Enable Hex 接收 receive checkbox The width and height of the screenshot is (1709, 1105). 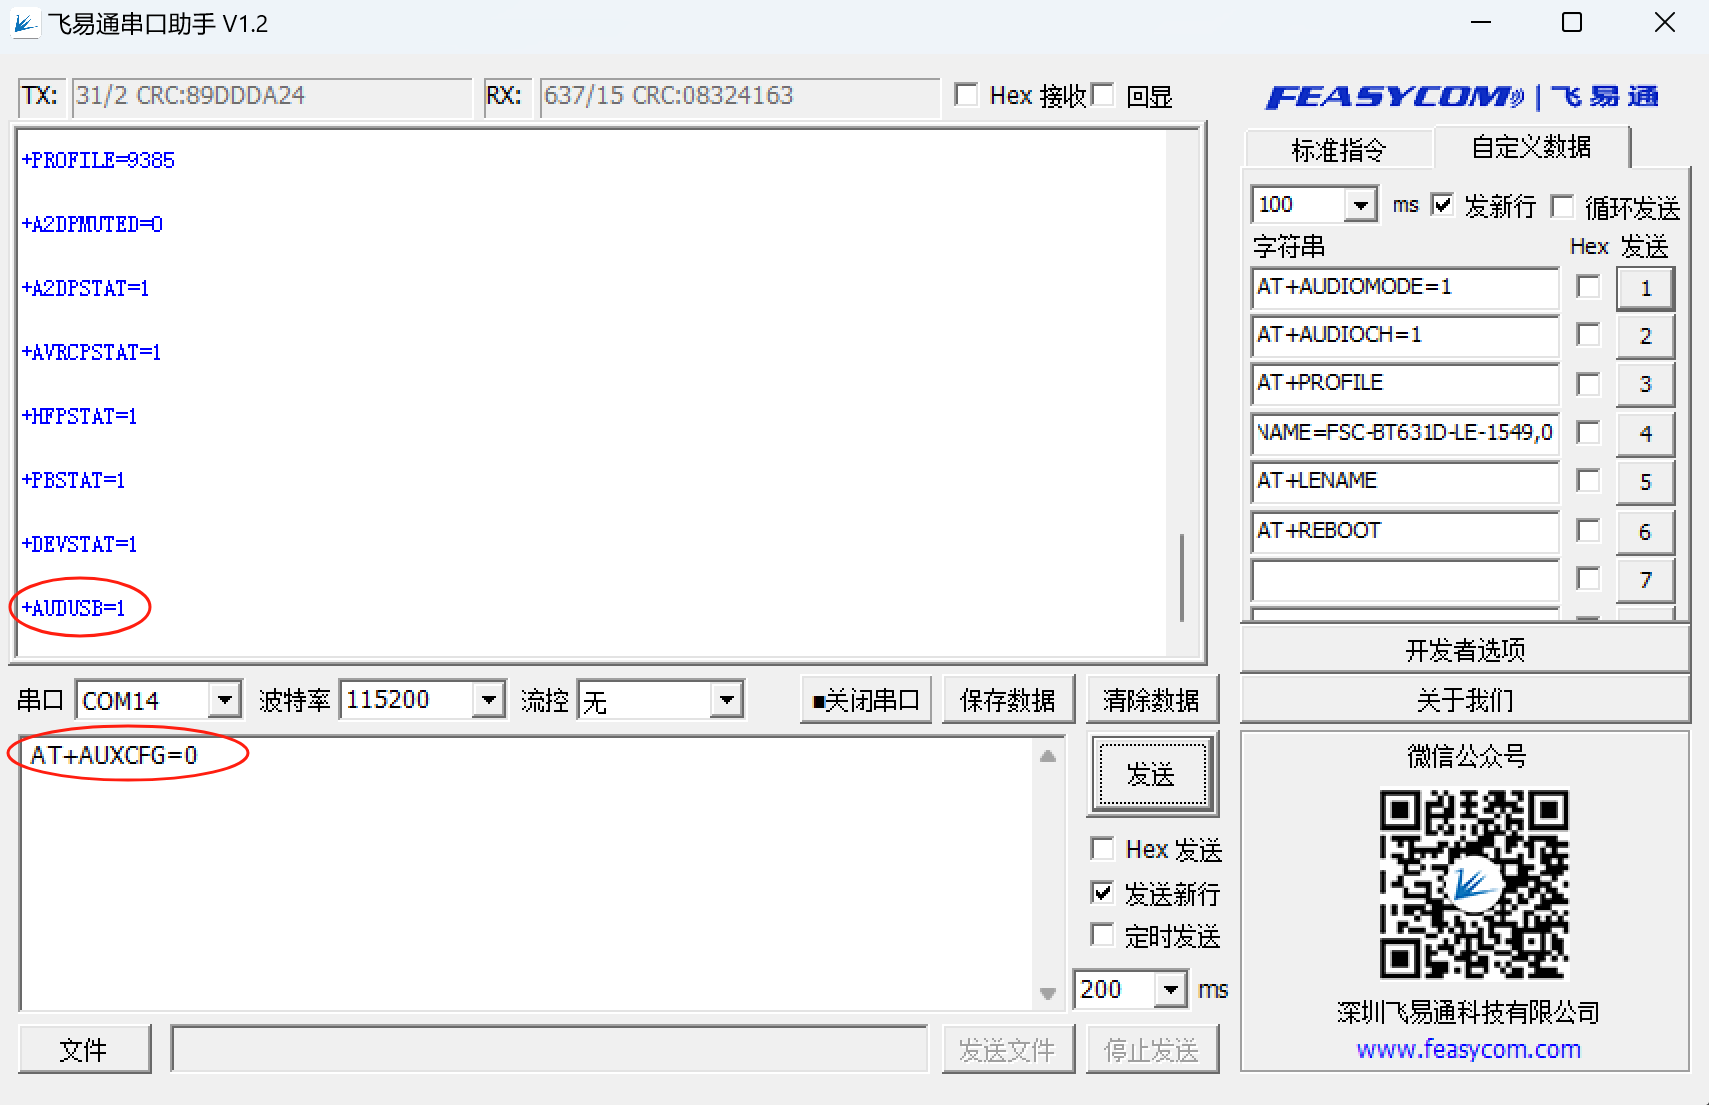(x=966, y=94)
